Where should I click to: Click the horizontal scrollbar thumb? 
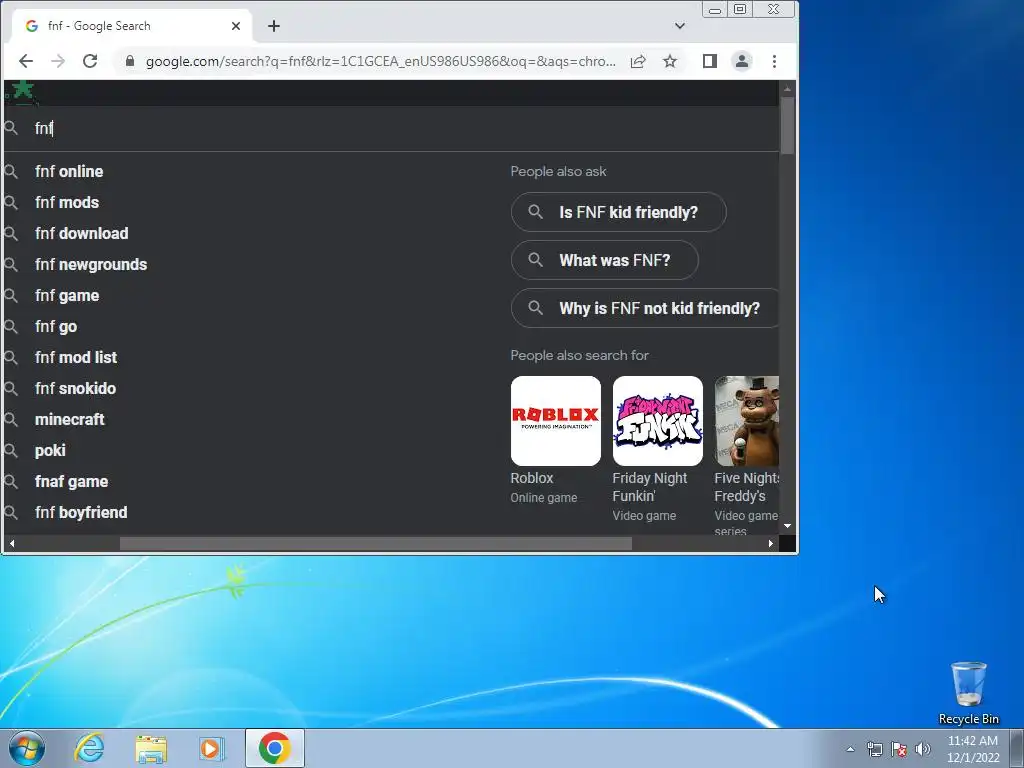376,543
